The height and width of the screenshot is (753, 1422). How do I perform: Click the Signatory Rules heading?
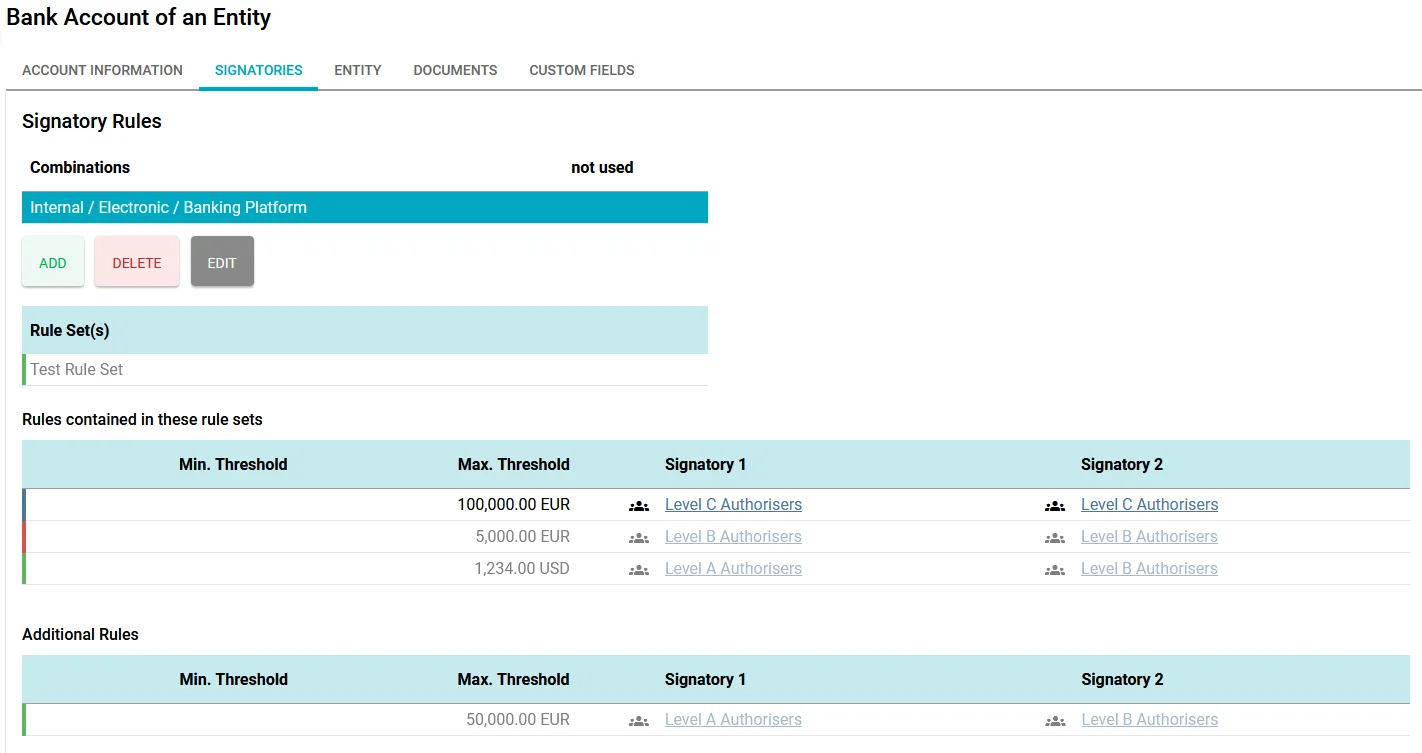pyautogui.click(x=92, y=121)
